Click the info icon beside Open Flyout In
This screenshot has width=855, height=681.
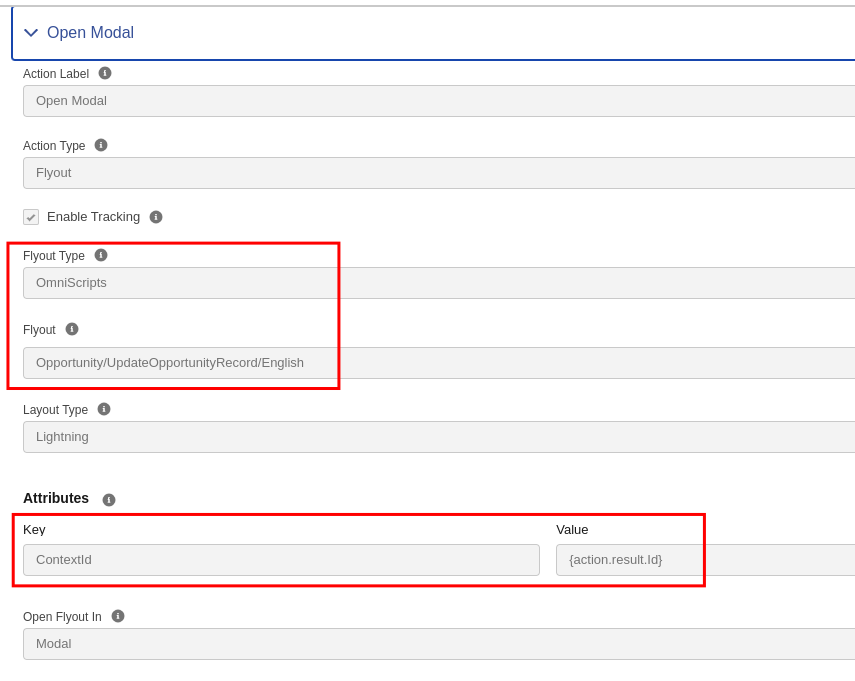(x=118, y=616)
